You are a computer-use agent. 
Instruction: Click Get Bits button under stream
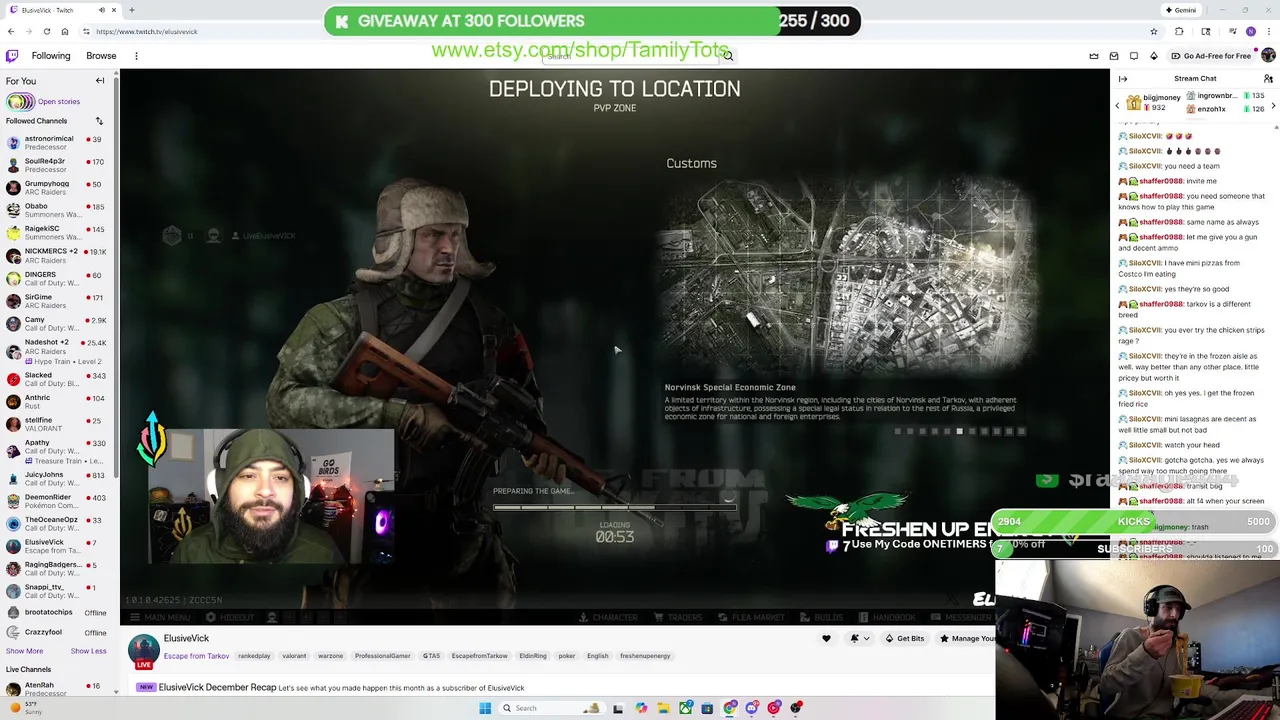pyautogui.click(x=904, y=638)
